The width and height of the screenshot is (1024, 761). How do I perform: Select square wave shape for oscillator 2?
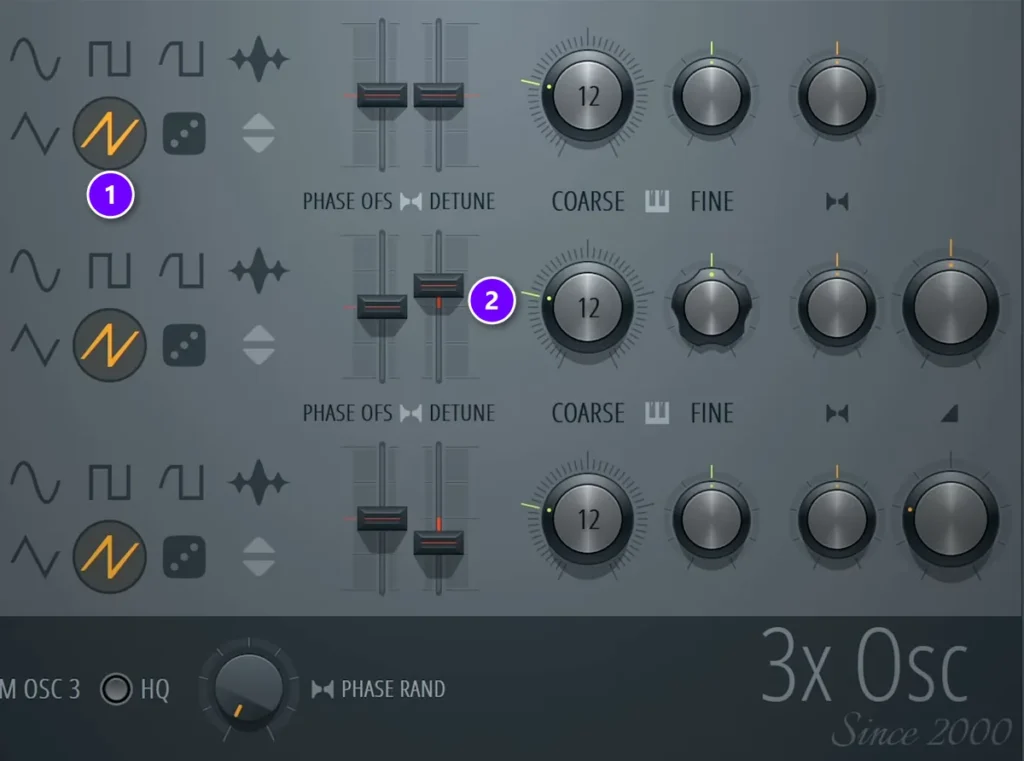109,270
